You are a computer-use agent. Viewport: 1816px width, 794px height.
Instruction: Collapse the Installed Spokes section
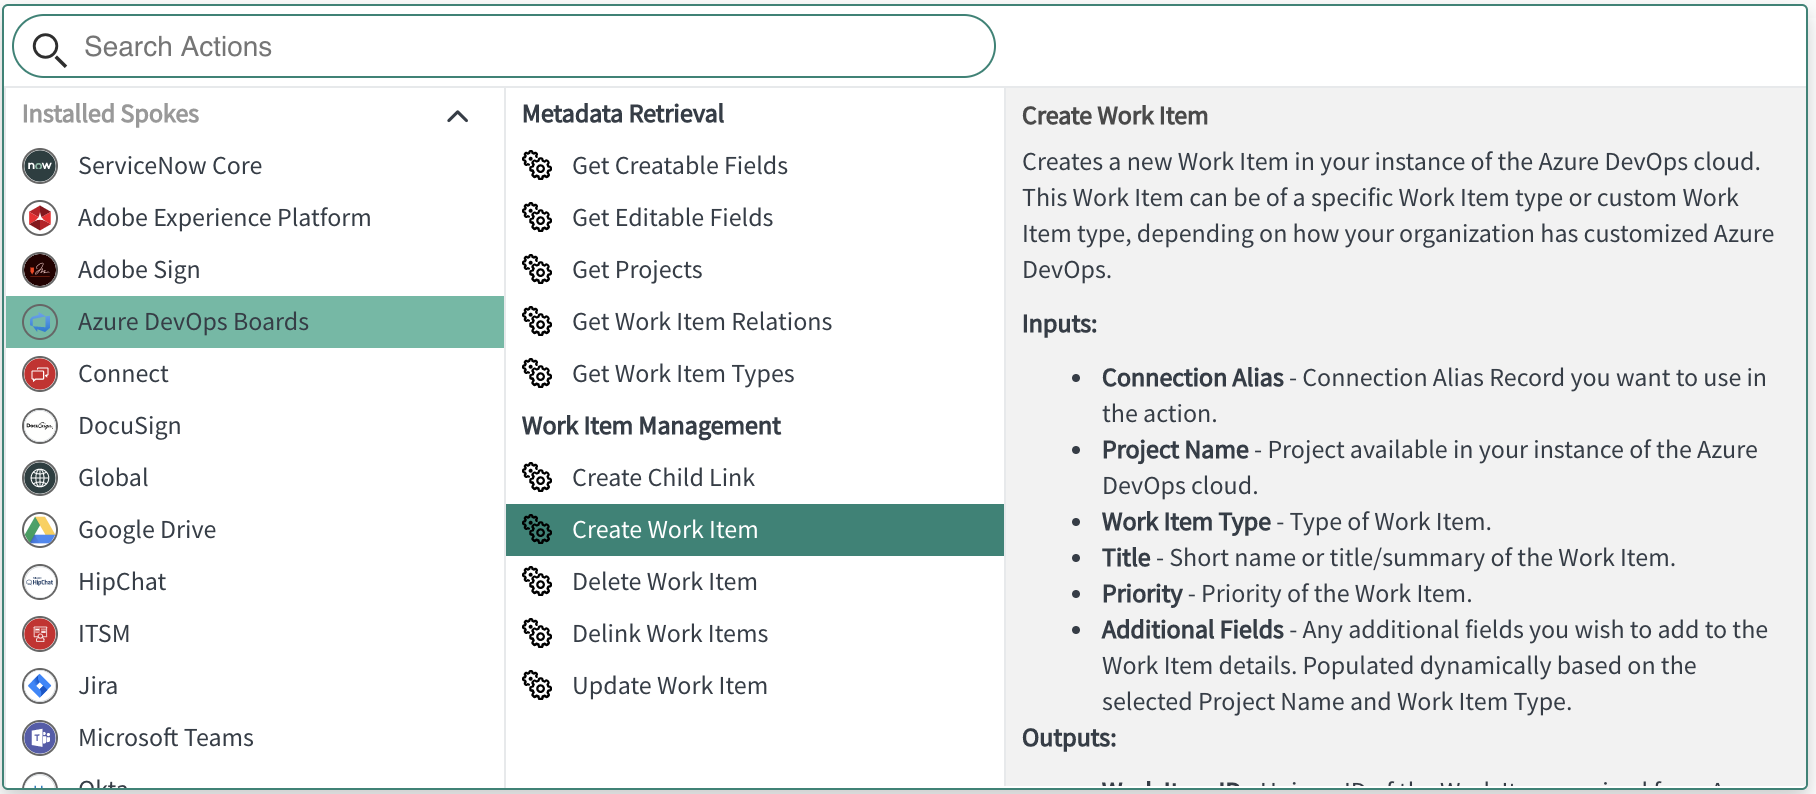tap(457, 116)
